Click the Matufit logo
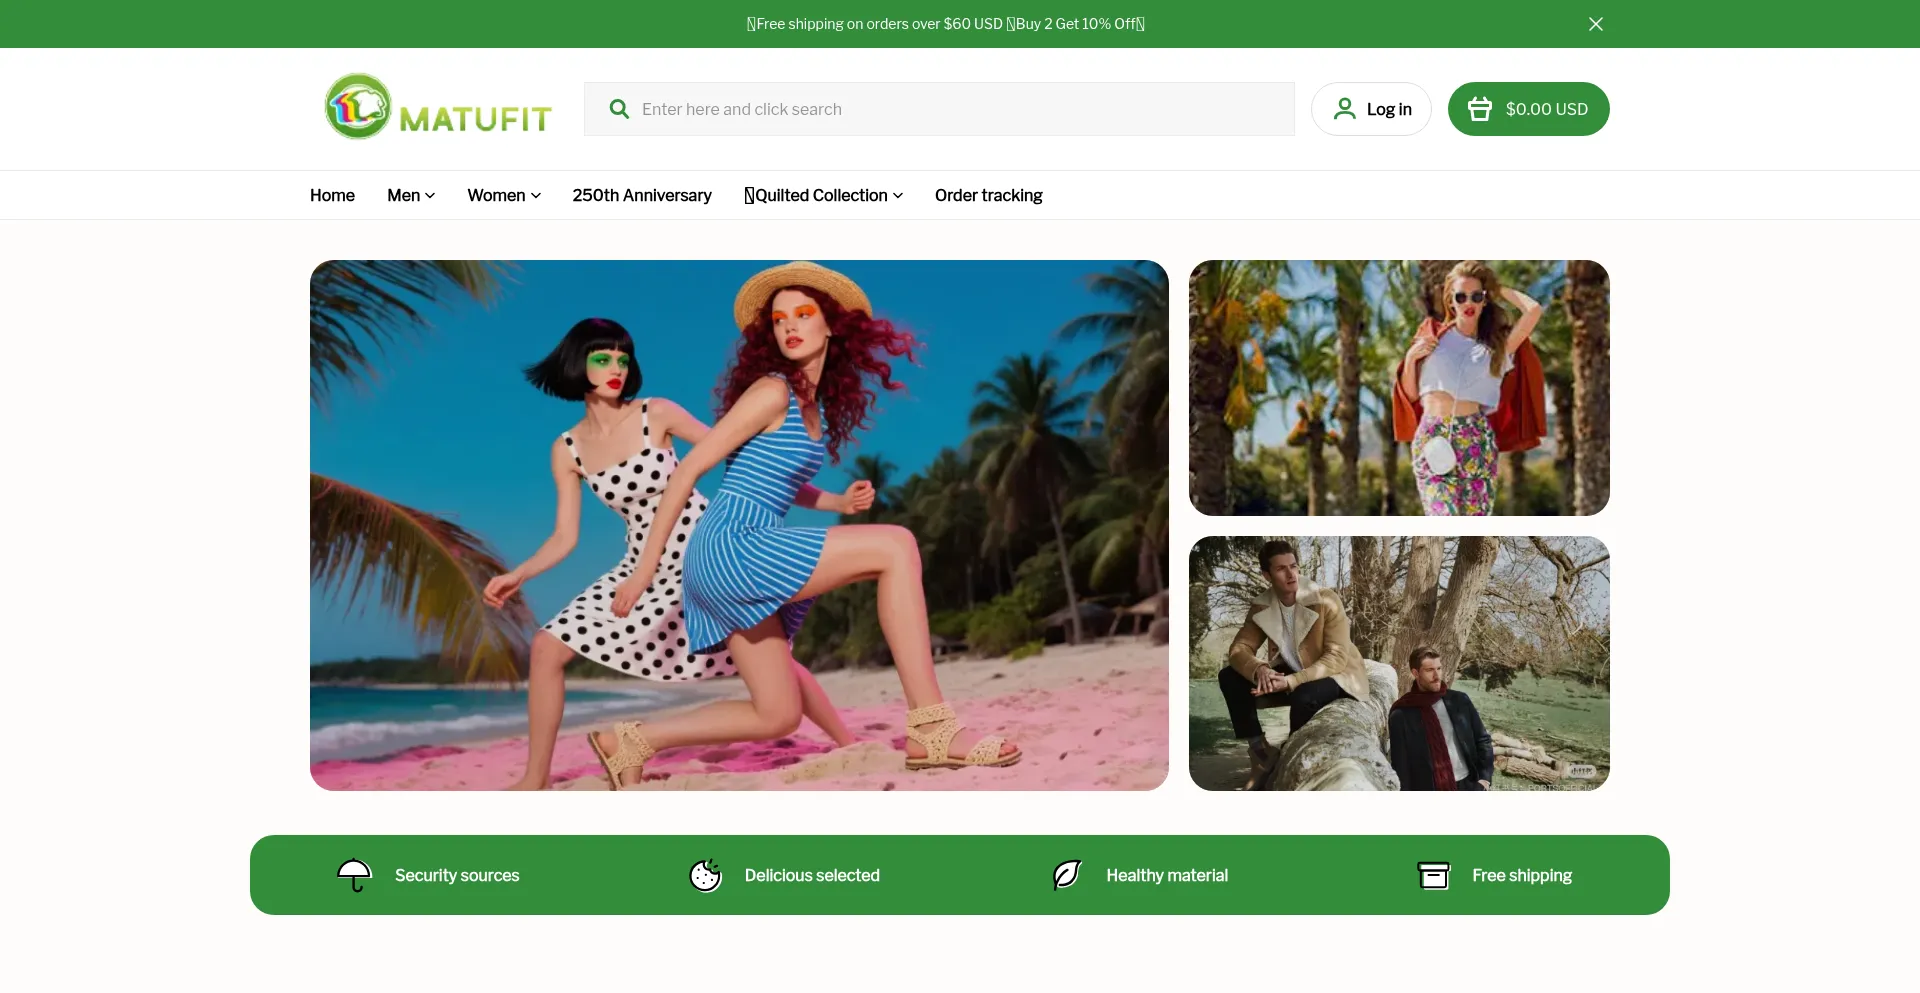The width and height of the screenshot is (1920, 993). (x=438, y=108)
